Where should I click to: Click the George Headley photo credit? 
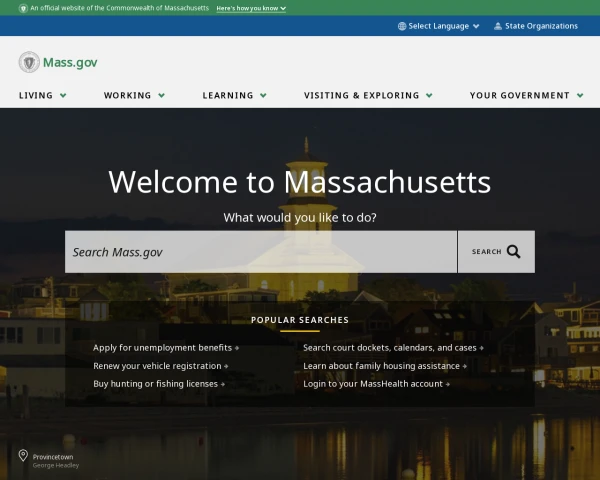coord(56,465)
